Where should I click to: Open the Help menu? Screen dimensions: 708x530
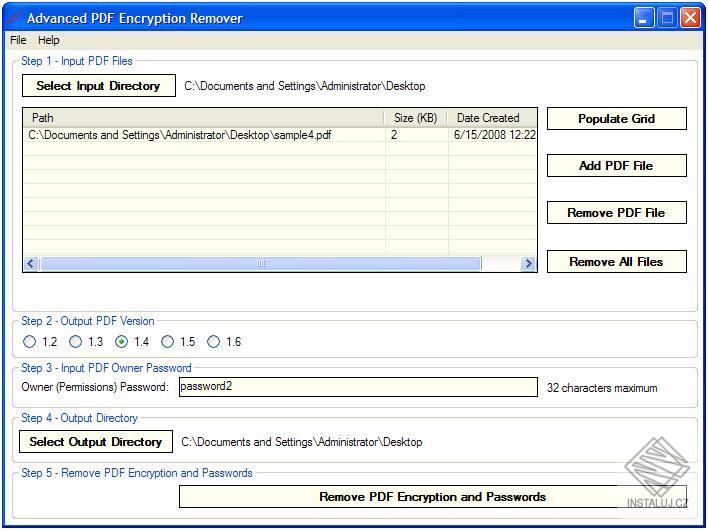48,40
